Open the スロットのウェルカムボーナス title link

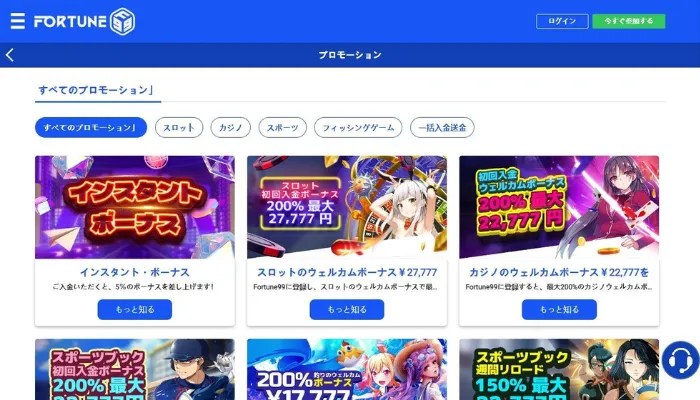(347, 272)
